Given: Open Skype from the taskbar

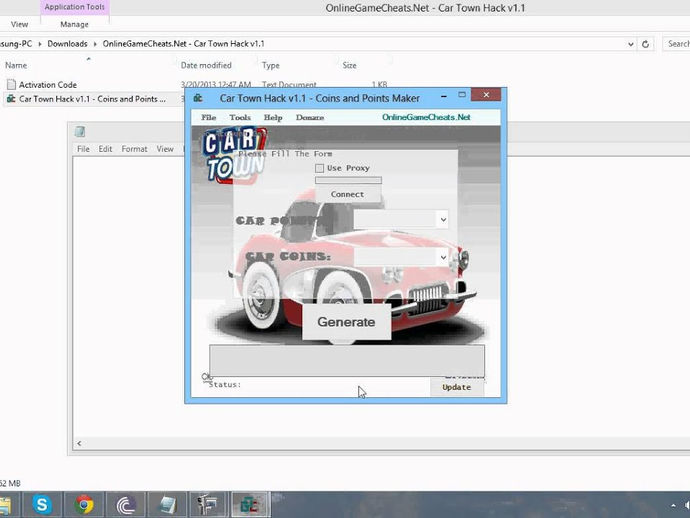Looking at the screenshot, I should click(x=42, y=504).
